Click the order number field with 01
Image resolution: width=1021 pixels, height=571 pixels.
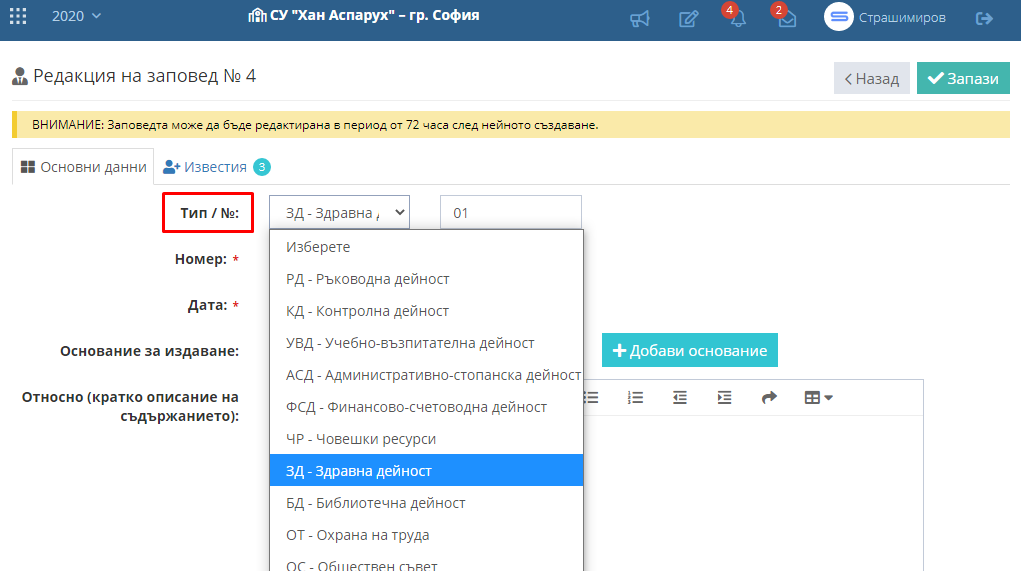pyautogui.click(x=510, y=213)
